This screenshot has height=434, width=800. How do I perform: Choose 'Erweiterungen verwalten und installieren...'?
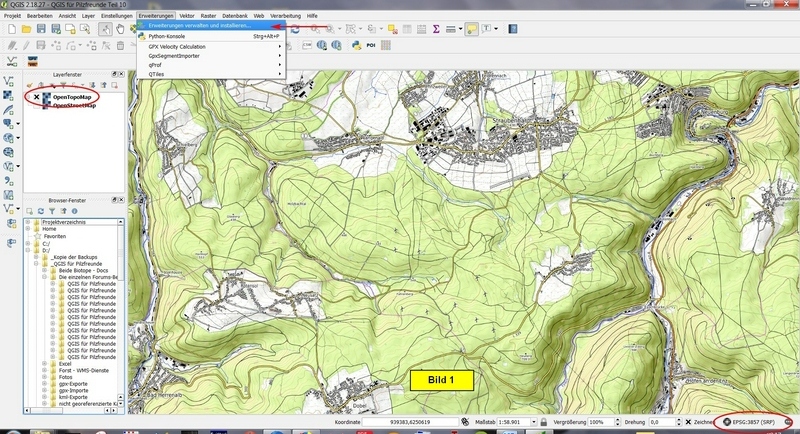(x=199, y=26)
